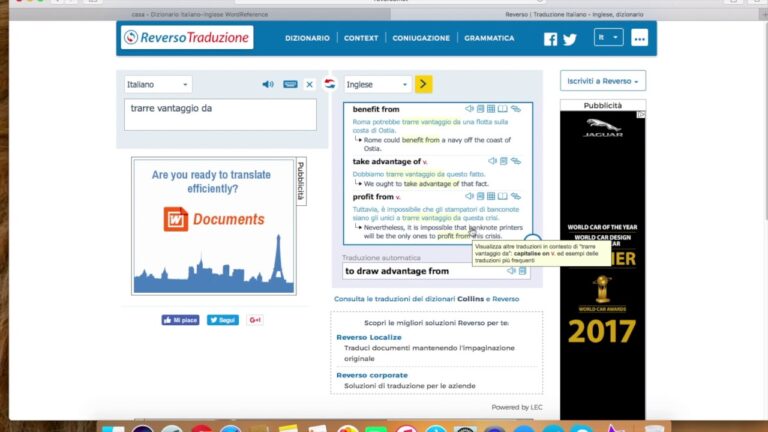Click the Documents translate ad banner

pyautogui.click(x=214, y=226)
